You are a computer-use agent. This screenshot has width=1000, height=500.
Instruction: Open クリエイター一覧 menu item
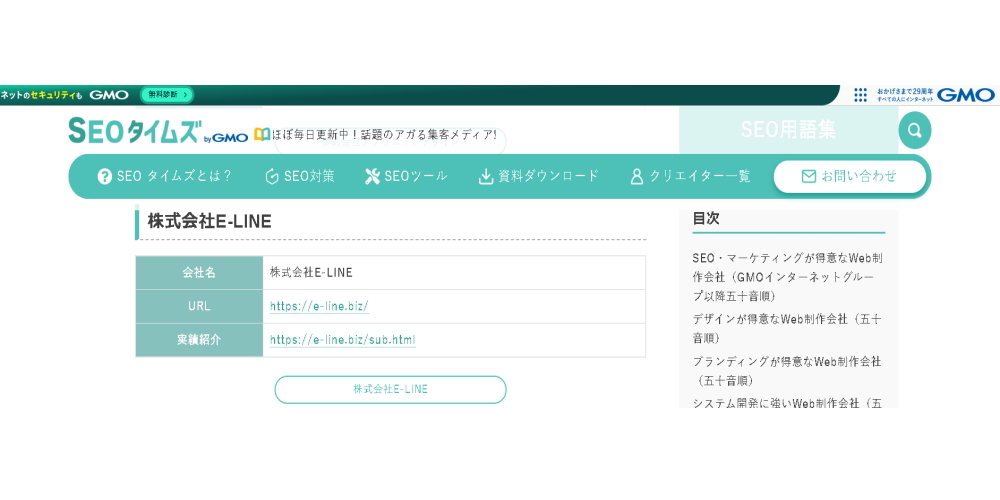click(690, 177)
